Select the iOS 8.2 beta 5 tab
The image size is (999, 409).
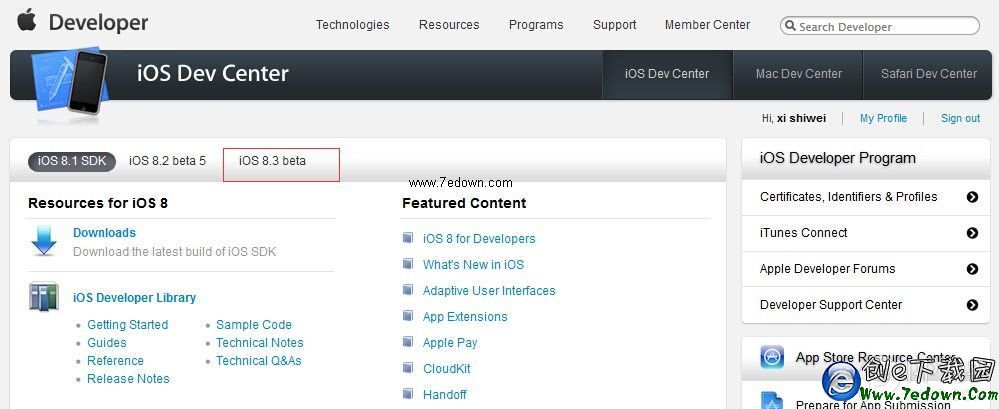pyautogui.click(x=167, y=161)
